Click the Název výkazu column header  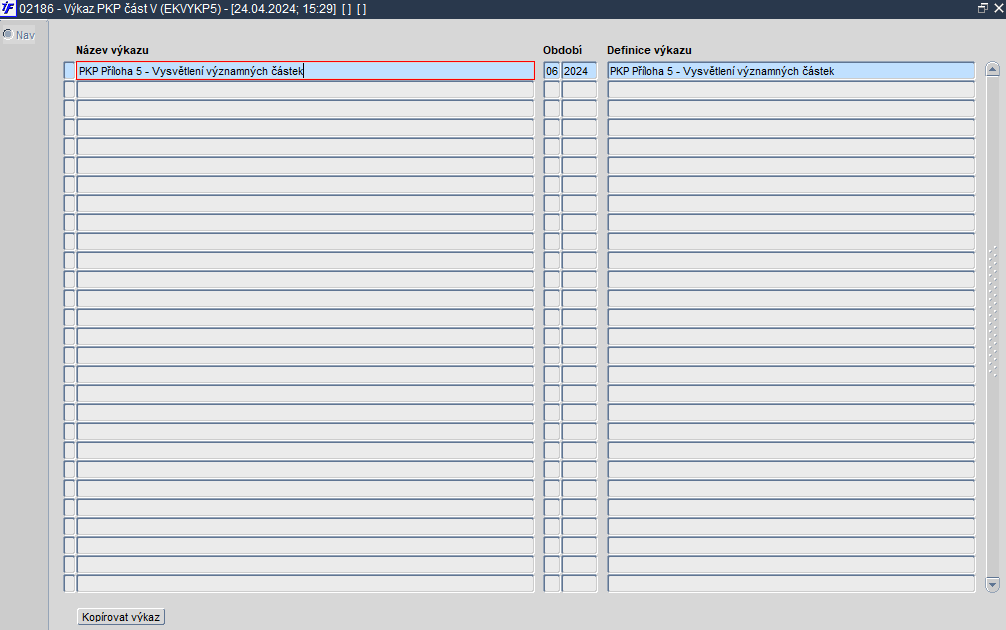(x=112, y=50)
